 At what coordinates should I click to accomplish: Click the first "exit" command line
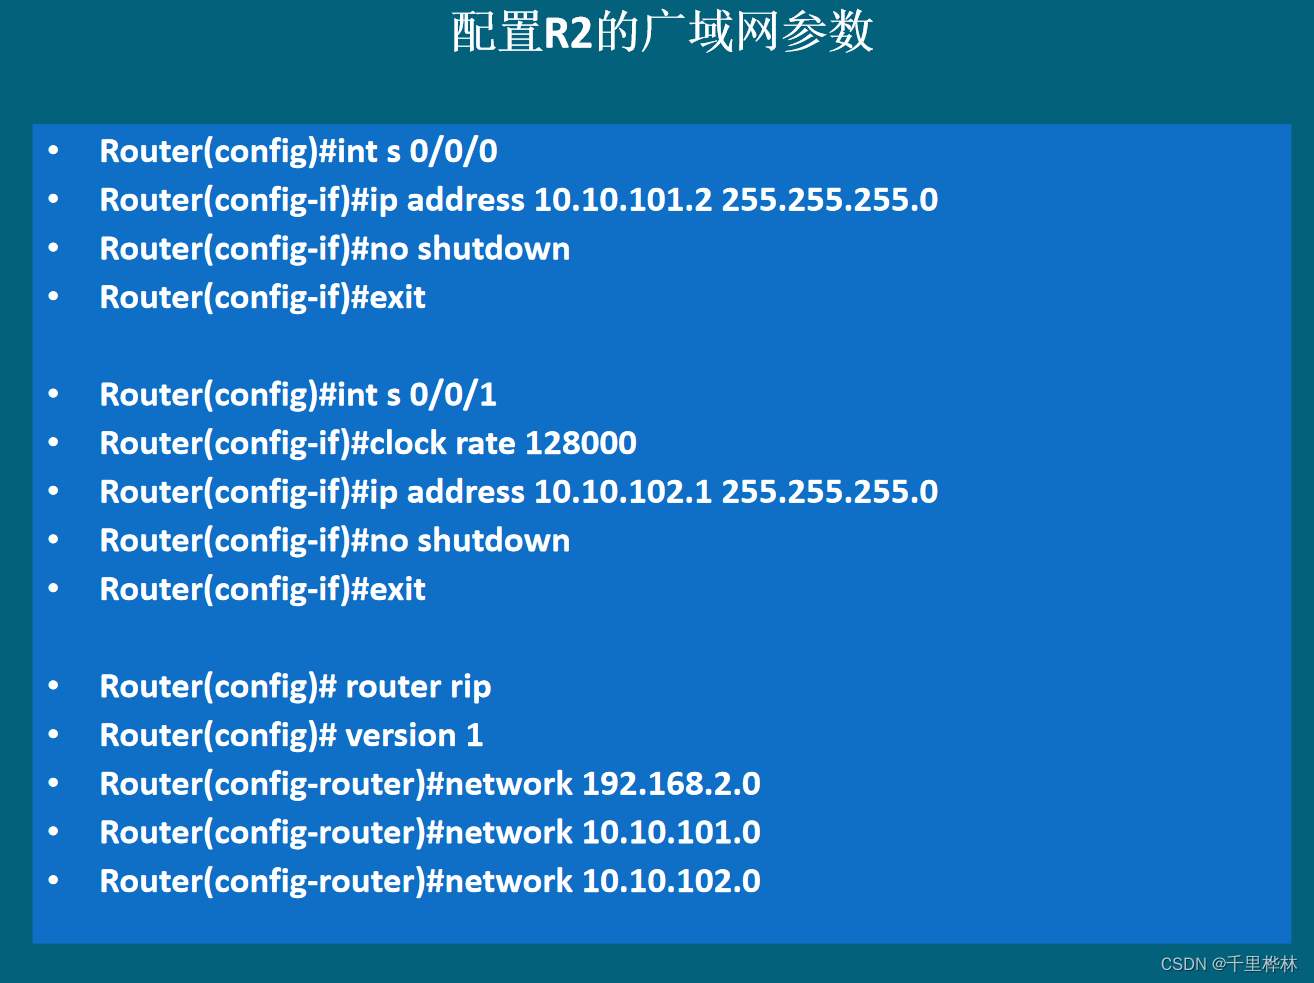(x=262, y=297)
